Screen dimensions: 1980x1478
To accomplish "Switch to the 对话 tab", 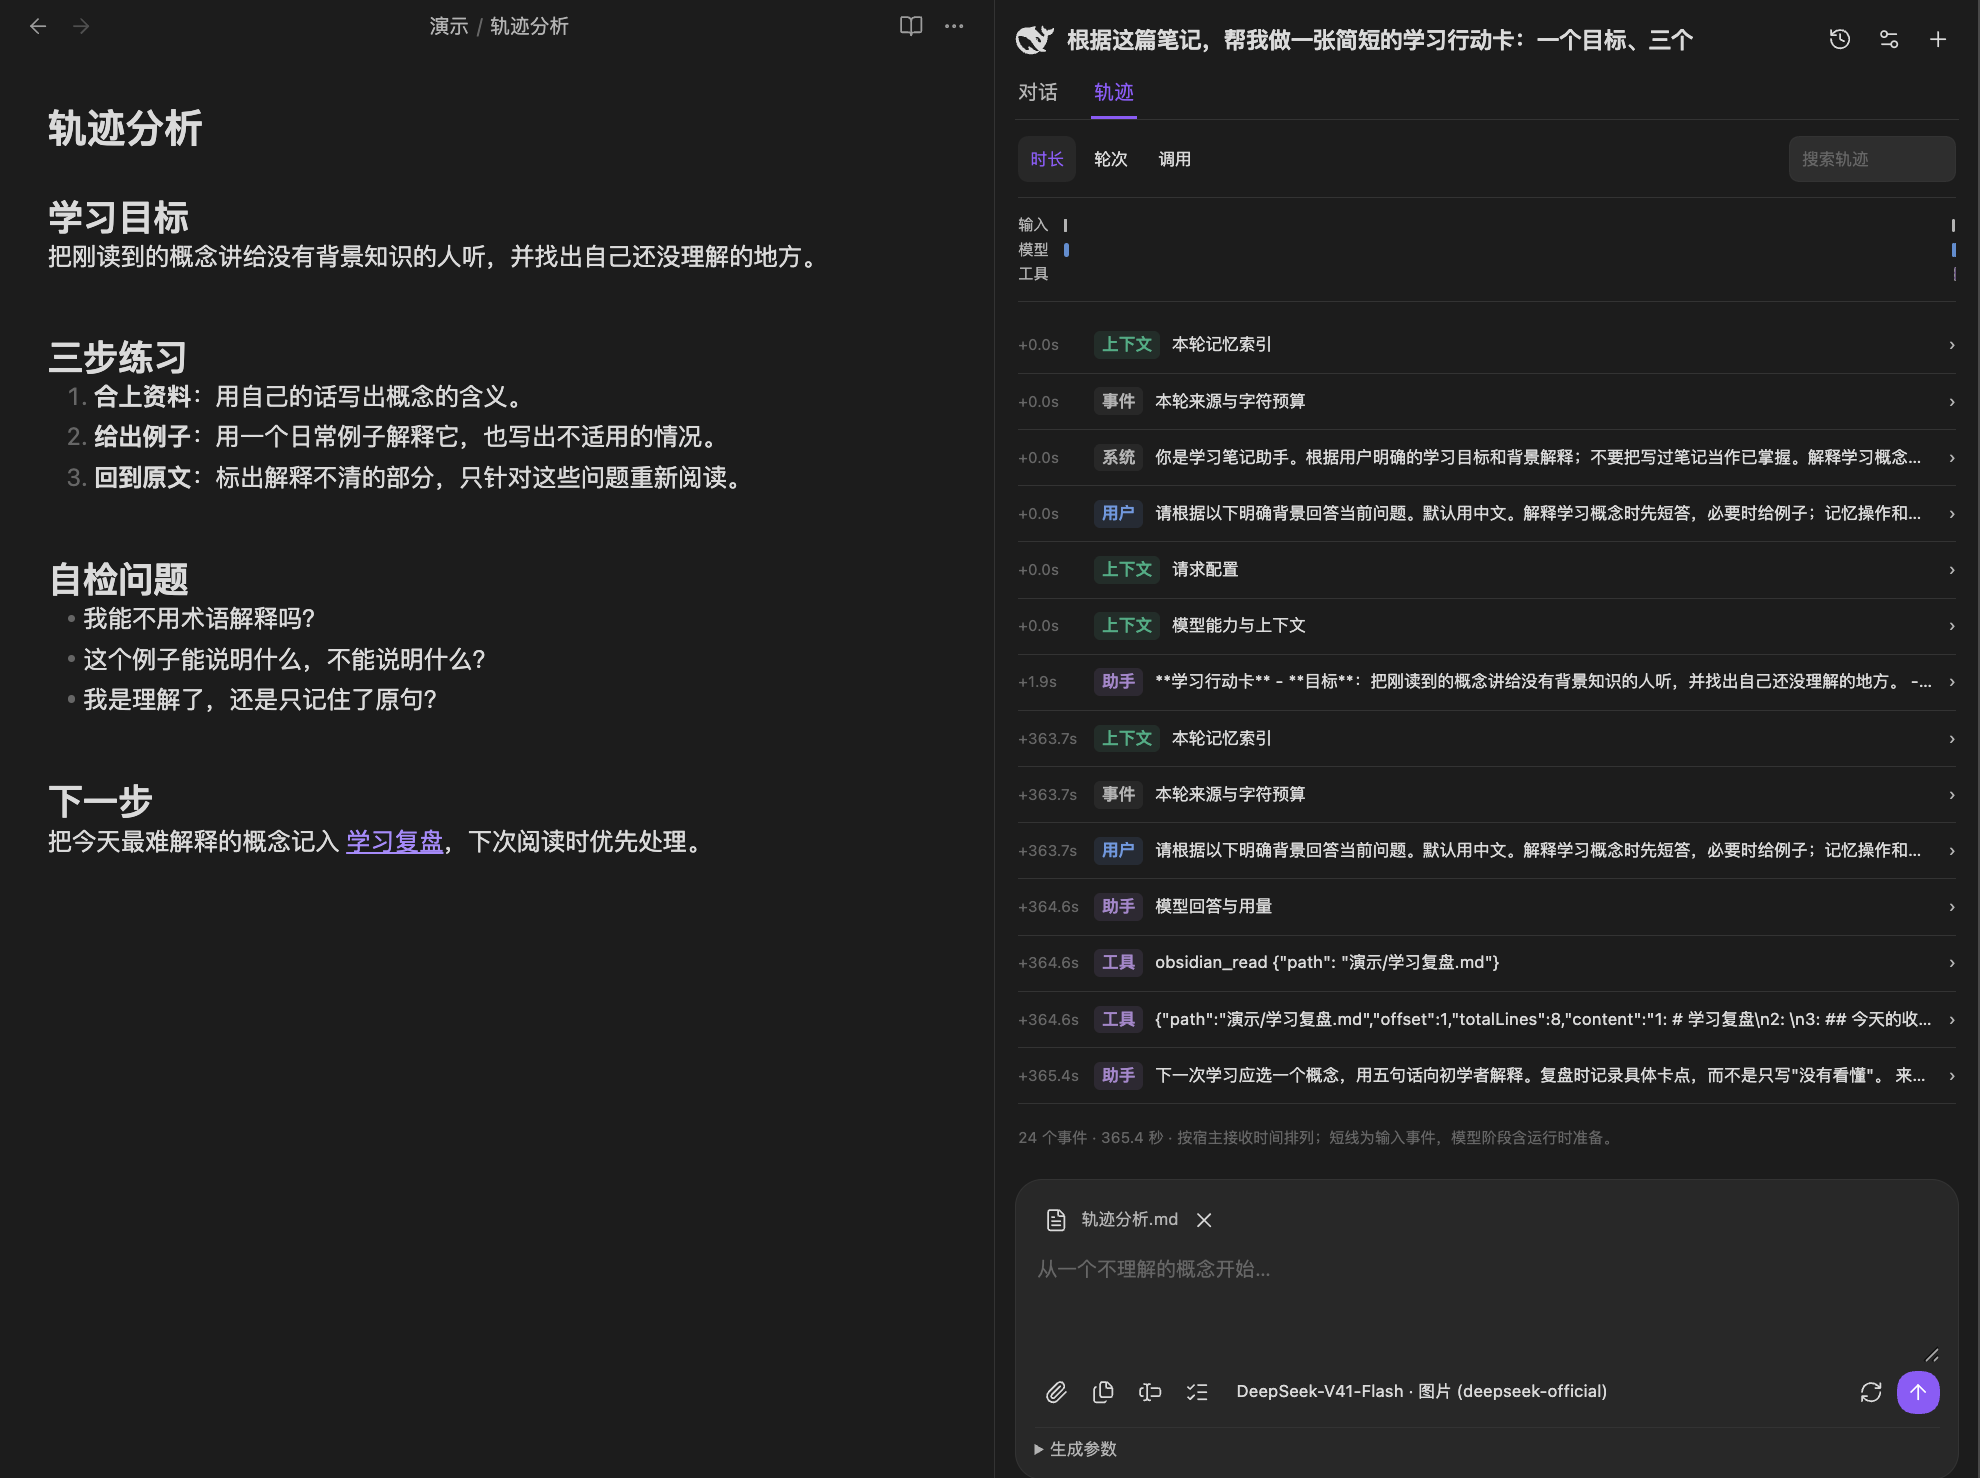I will 1038,93.
